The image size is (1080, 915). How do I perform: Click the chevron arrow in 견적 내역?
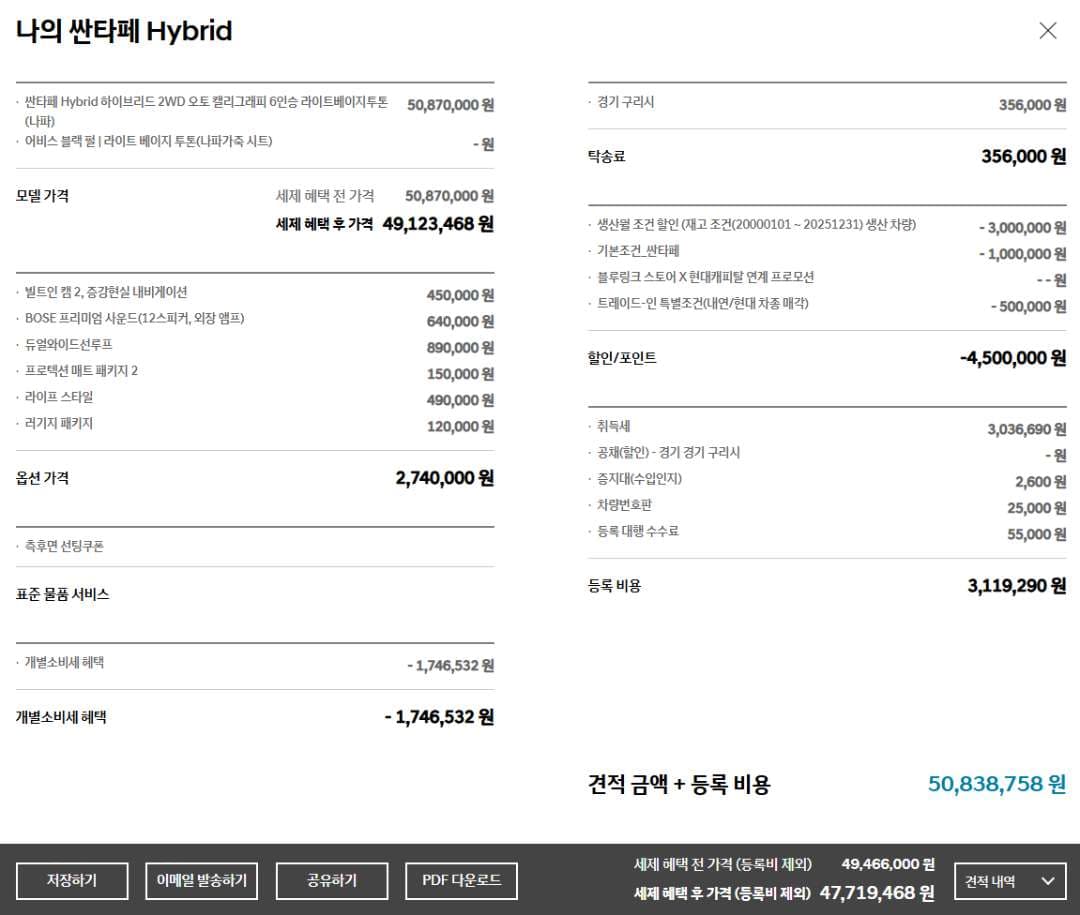tap(1048, 881)
